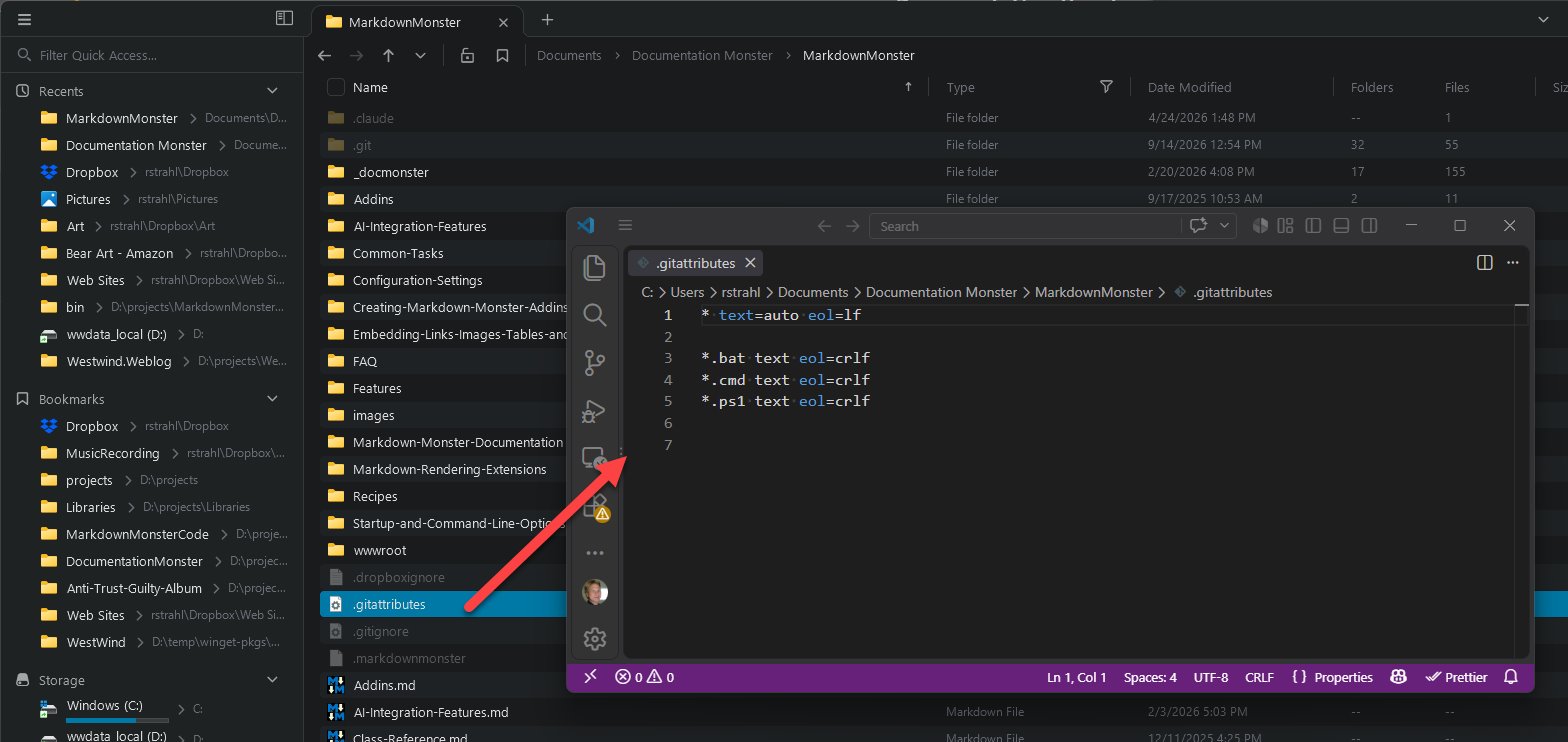Image resolution: width=1568 pixels, height=742 pixels.
Task: Open the editor More Actions ellipsis
Action: 1512,263
